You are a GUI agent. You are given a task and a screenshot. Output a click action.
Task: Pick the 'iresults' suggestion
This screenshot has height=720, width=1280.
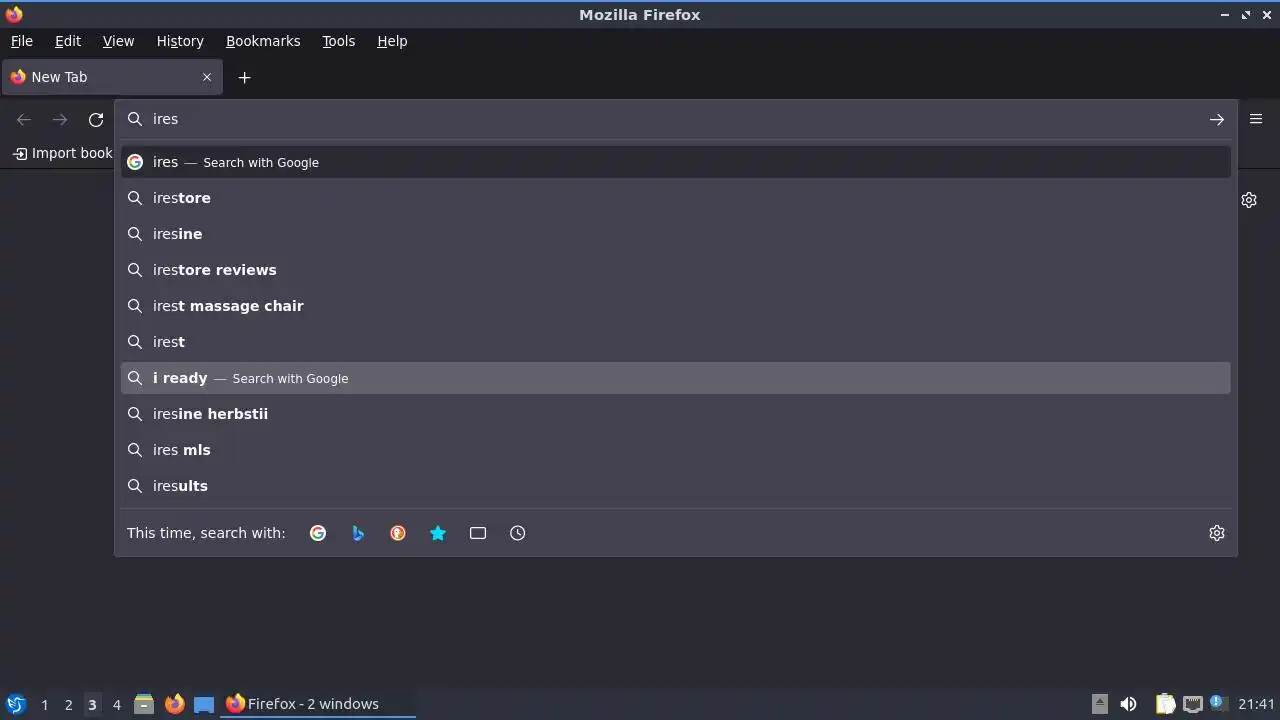(x=676, y=486)
